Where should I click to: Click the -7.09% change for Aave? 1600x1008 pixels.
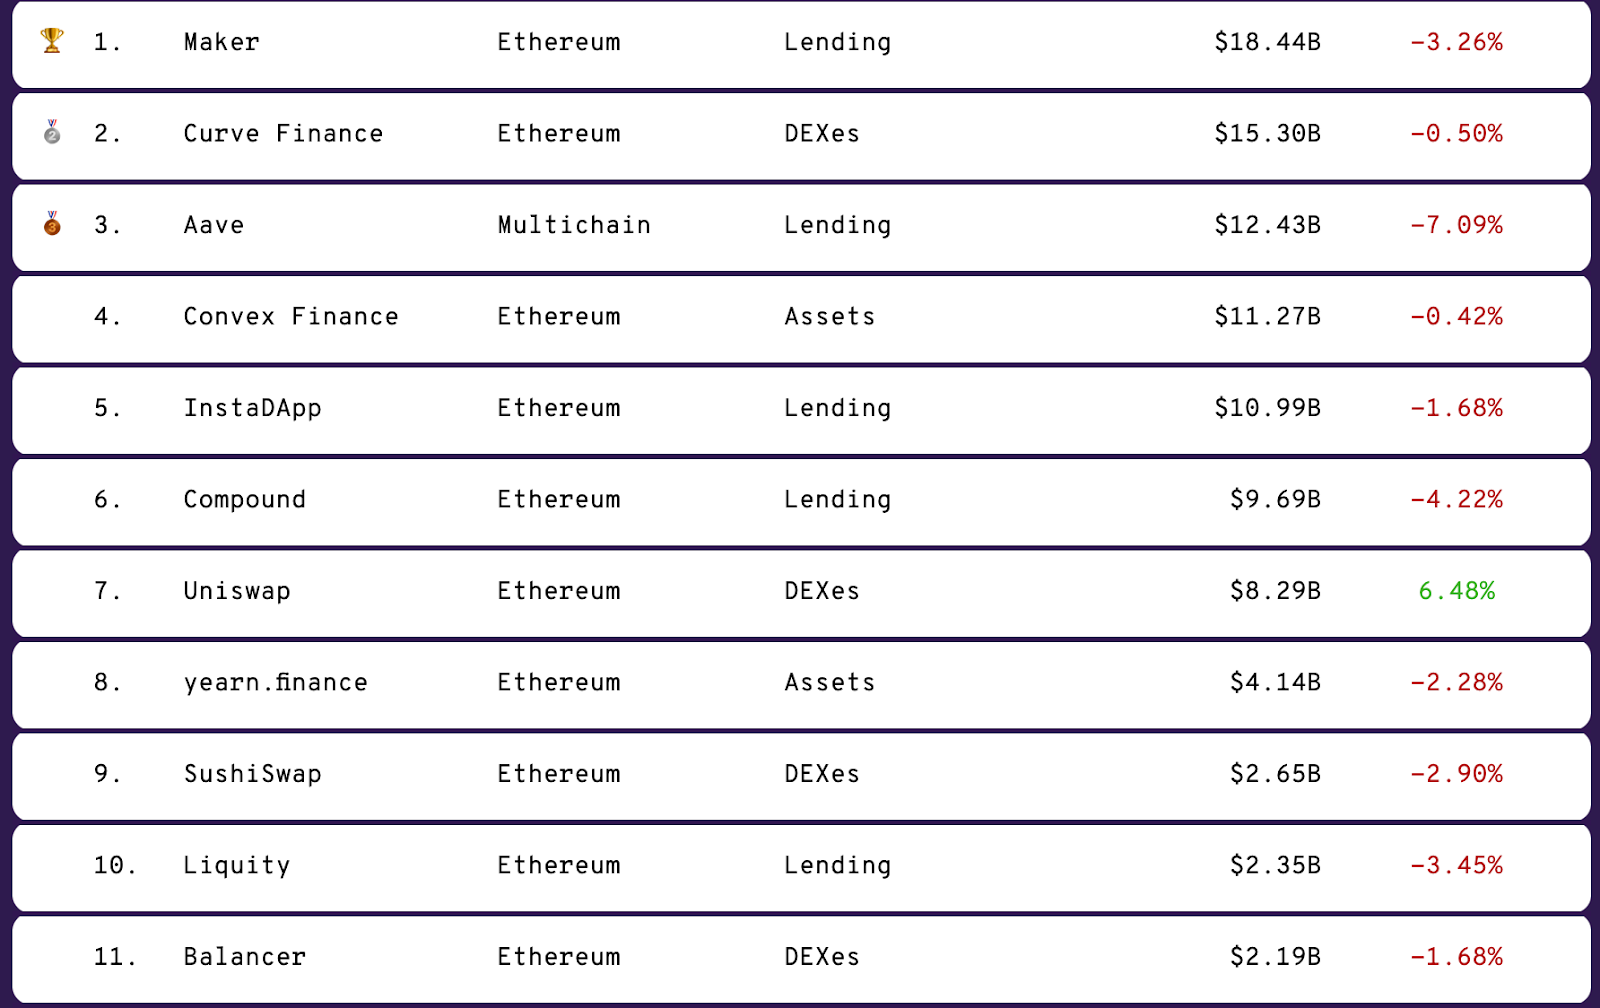(x=1456, y=225)
